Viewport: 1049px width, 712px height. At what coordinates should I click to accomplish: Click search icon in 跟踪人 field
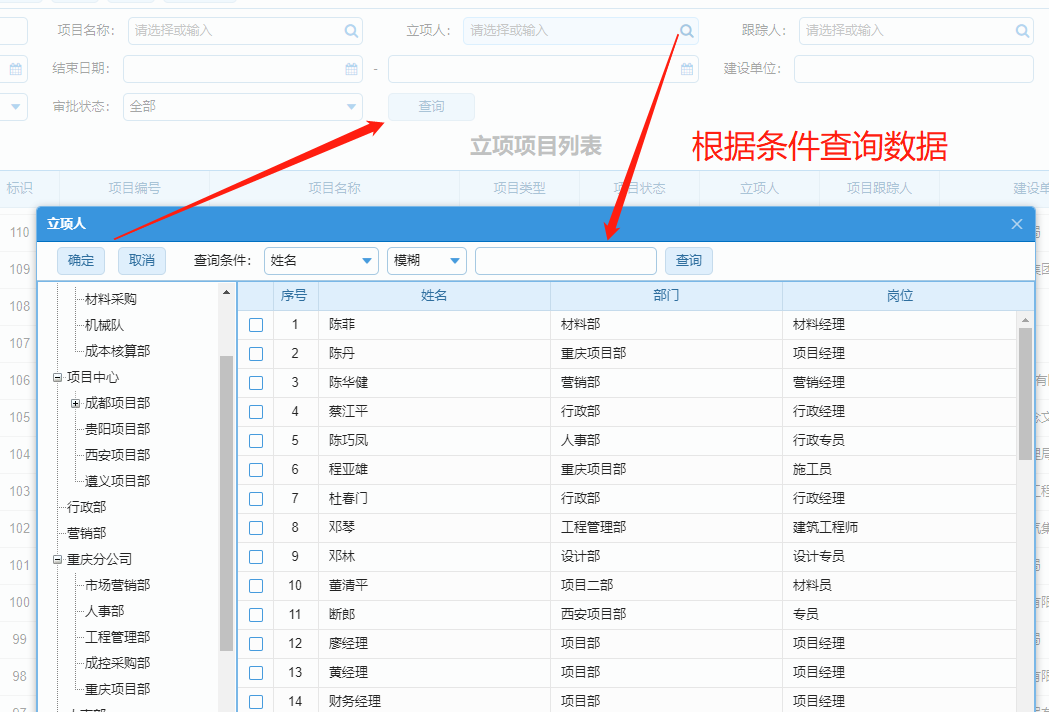coord(1022,31)
